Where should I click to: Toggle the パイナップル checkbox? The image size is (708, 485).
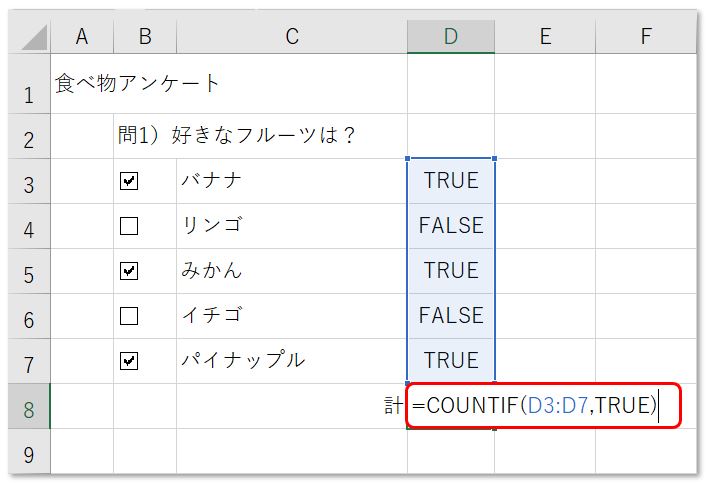(128, 361)
